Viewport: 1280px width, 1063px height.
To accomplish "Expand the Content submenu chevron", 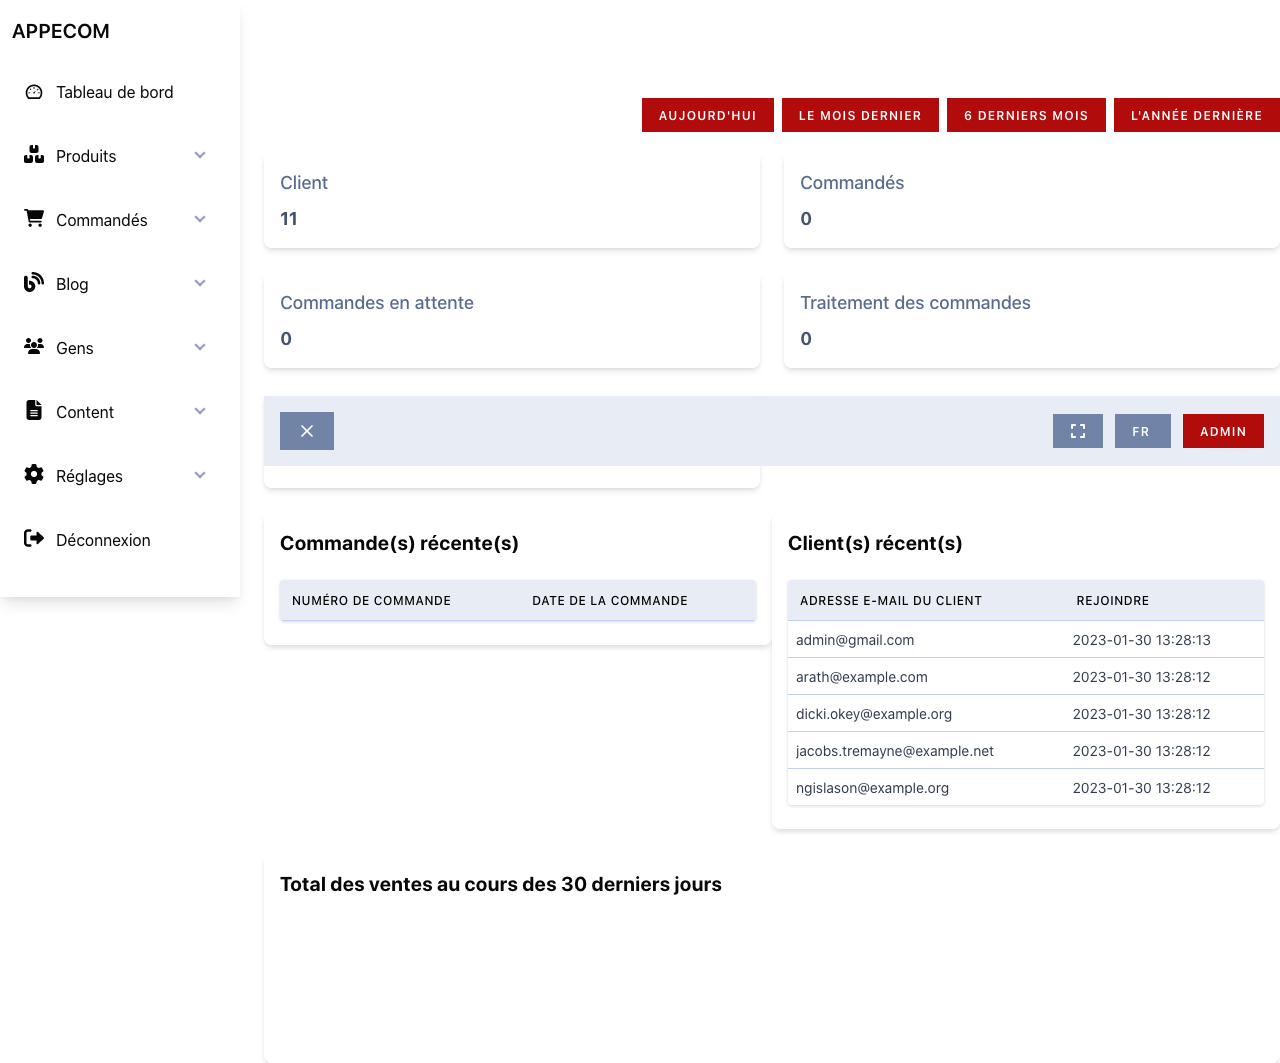I will pos(200,411).
